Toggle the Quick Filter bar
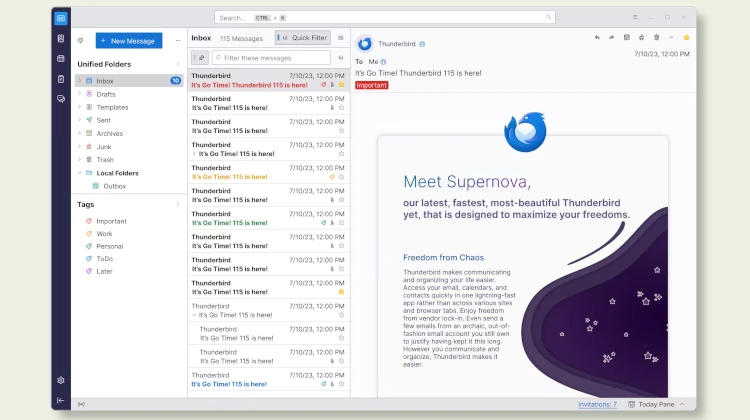The width and height of the screenshot is (750, 420). [303, 38]
